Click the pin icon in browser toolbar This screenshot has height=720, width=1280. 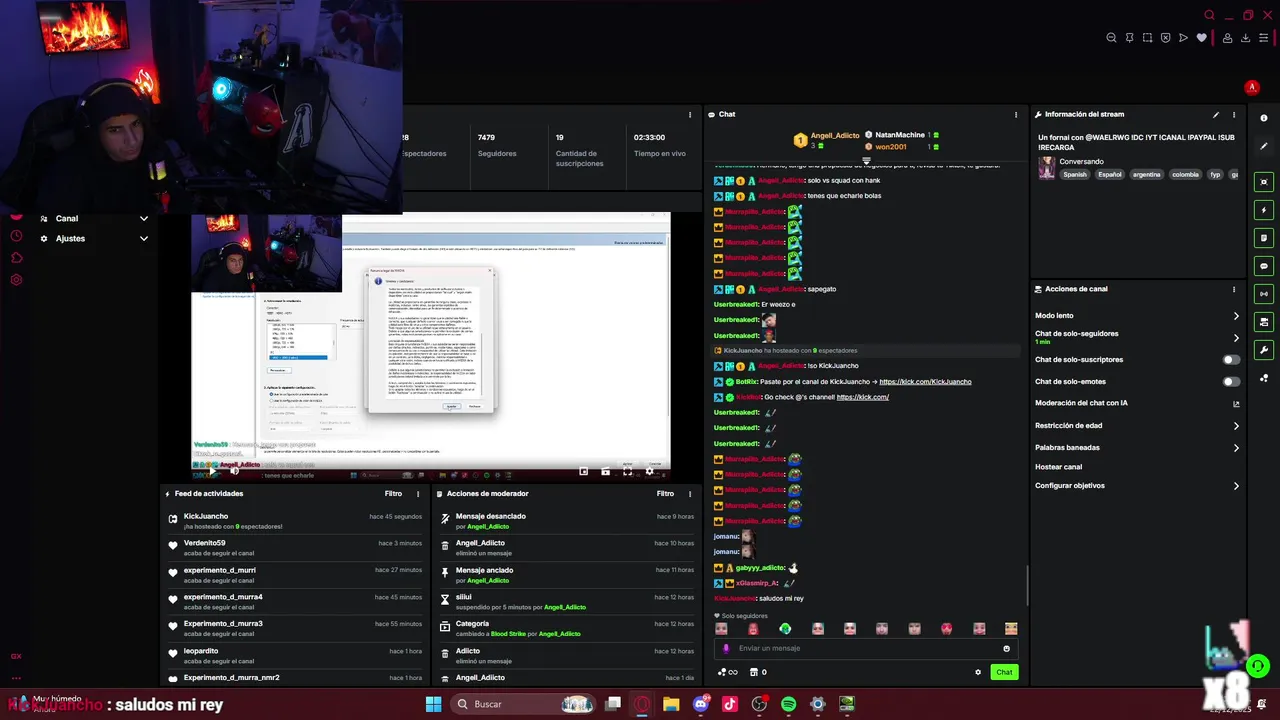[1129, 38]
